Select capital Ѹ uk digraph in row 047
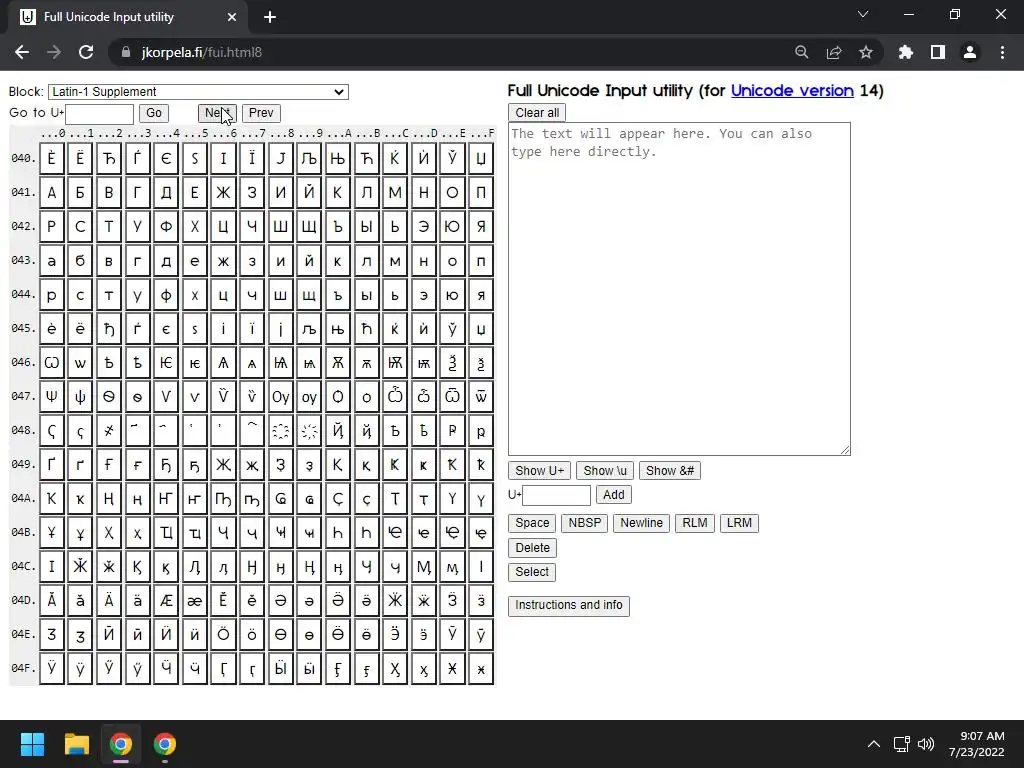The width and height of the screenshot is (1024, 768). click(x=281, y=396)
